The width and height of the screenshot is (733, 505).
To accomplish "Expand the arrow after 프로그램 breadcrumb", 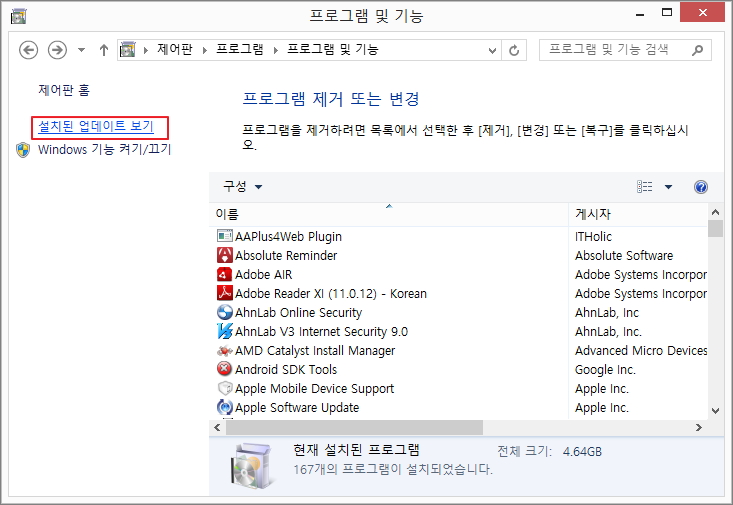I will pyautogui.click(x=276, y=50).
